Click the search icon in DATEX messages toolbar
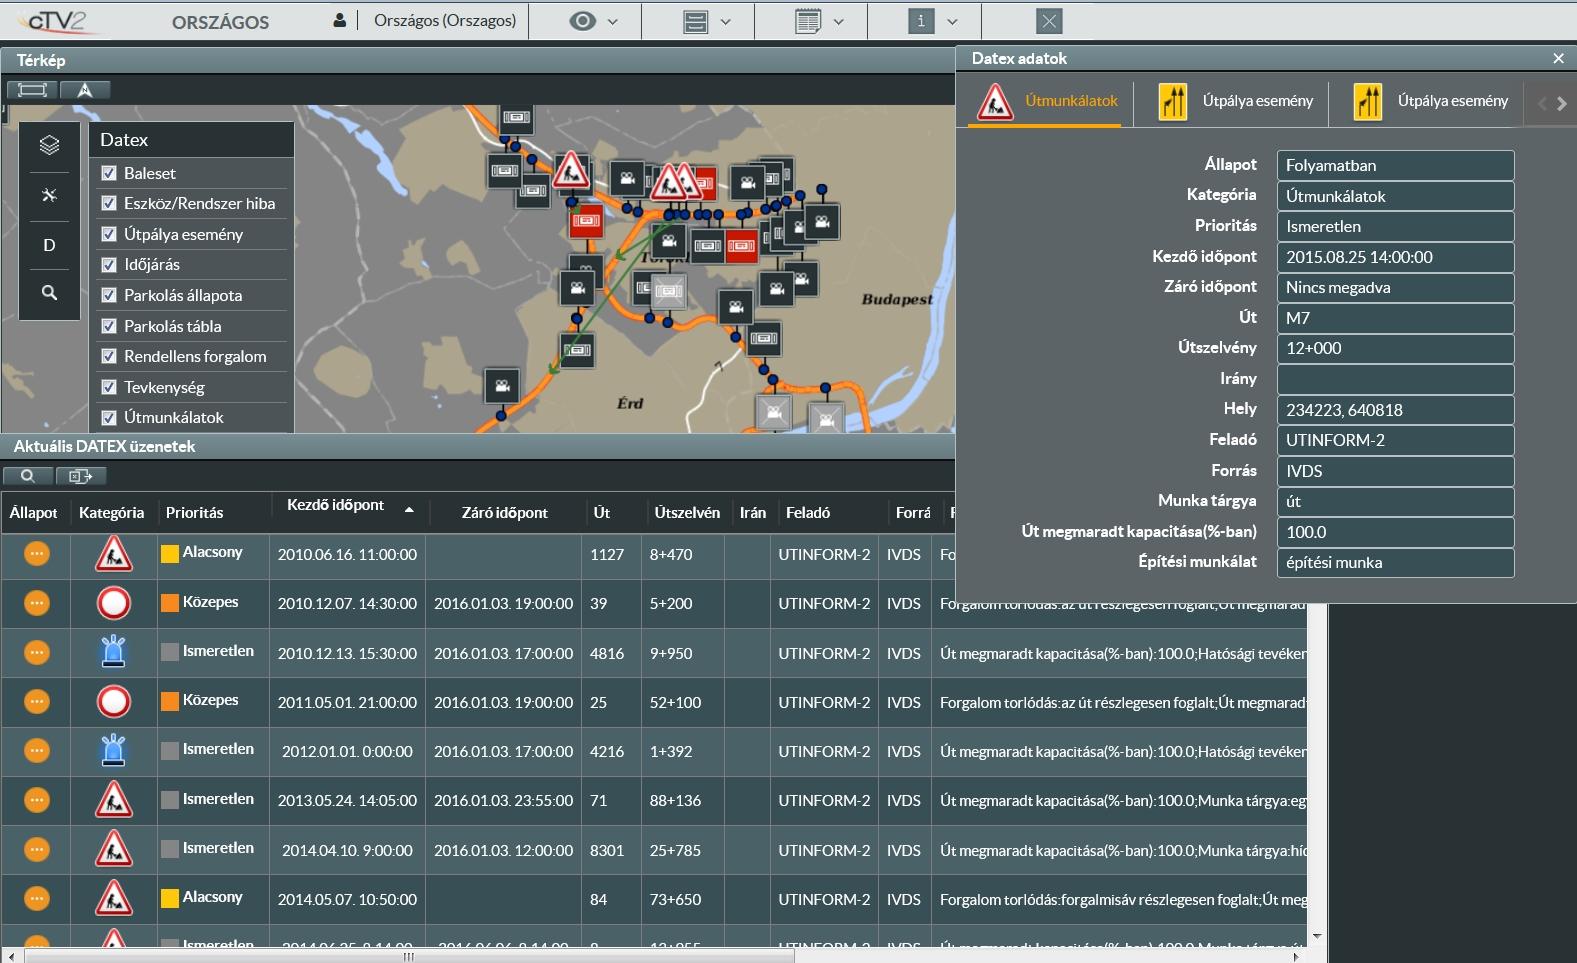Screen dimensions: 1577x963 point(28,476)
